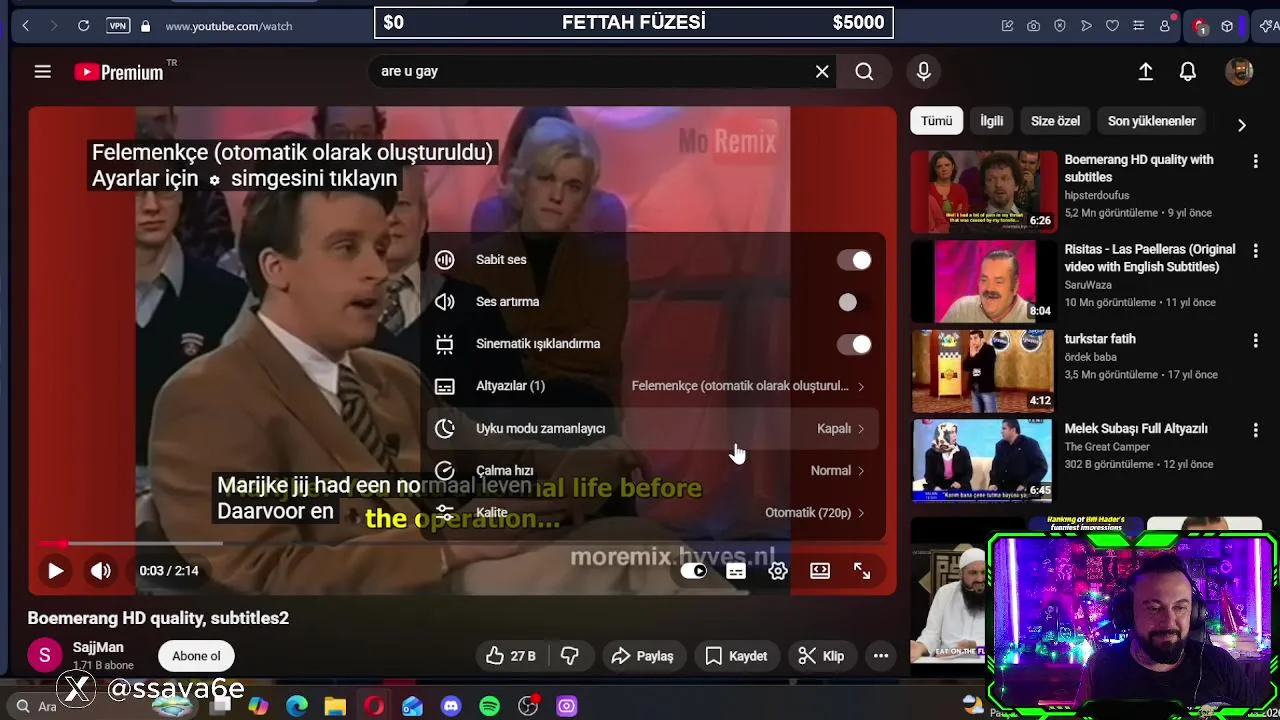This screenshot has width=1280, height=720.
Task: Open Opera ad blocker shield icon
Action: pyautogui.click(x=1060, y=26)
